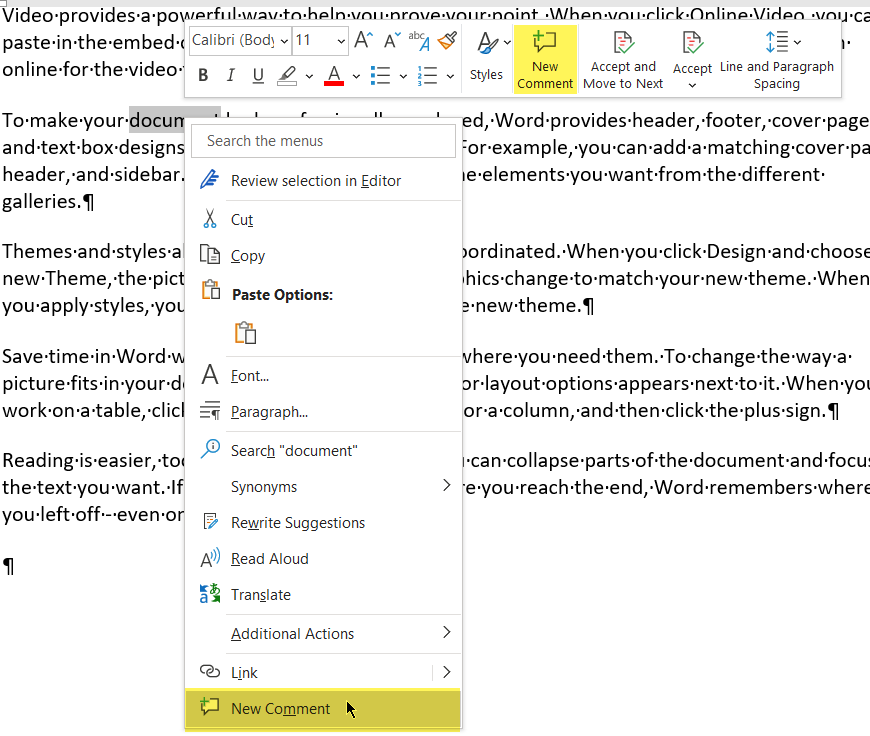
Task: Choose New Comment from the context menu
Action: point(280,709)
